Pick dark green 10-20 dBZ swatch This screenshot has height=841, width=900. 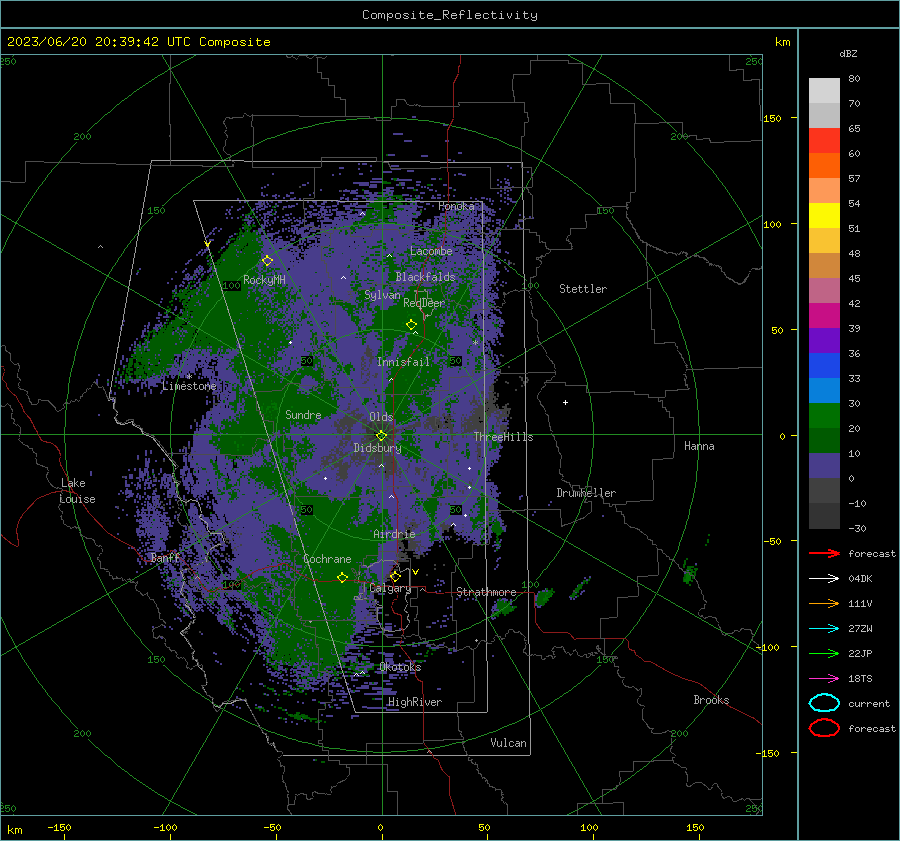(824, 441)
